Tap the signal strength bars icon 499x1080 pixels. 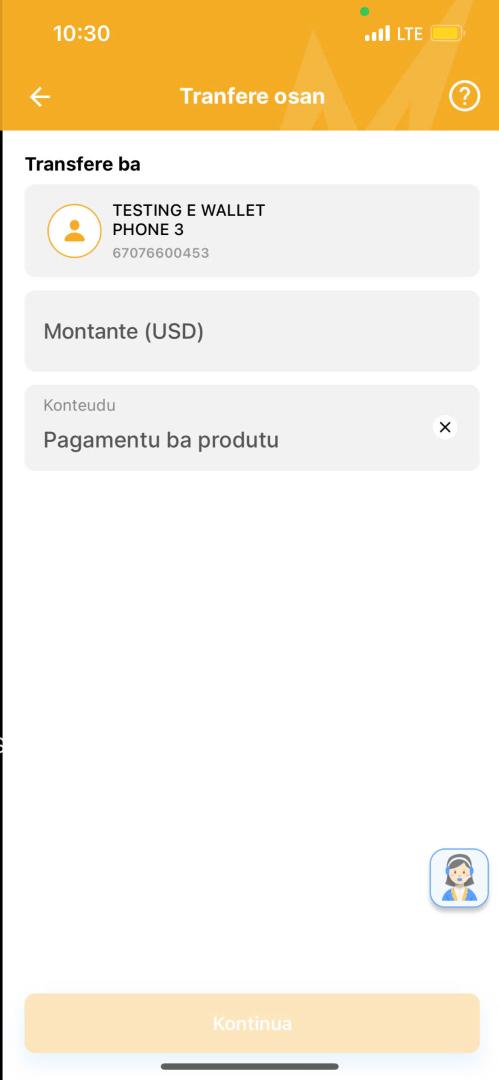377,33
